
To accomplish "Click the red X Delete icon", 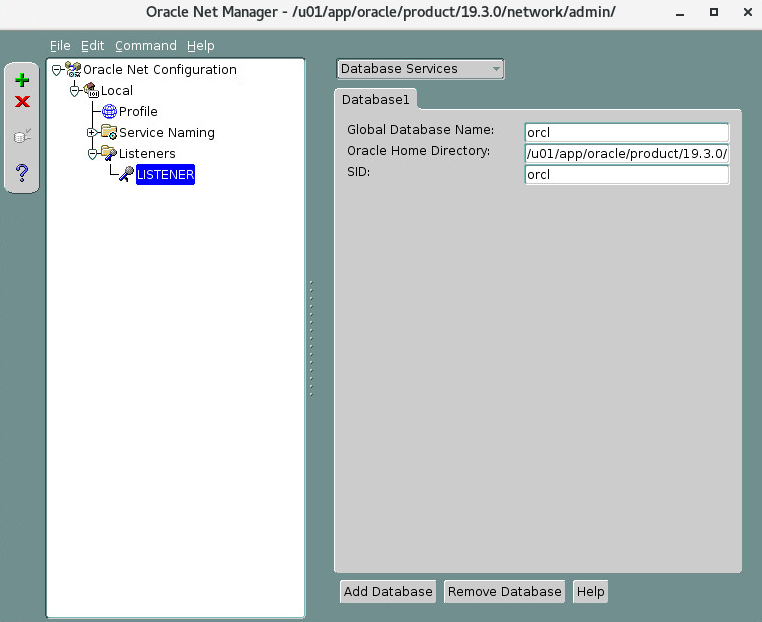I will click(x=22, y=102).
